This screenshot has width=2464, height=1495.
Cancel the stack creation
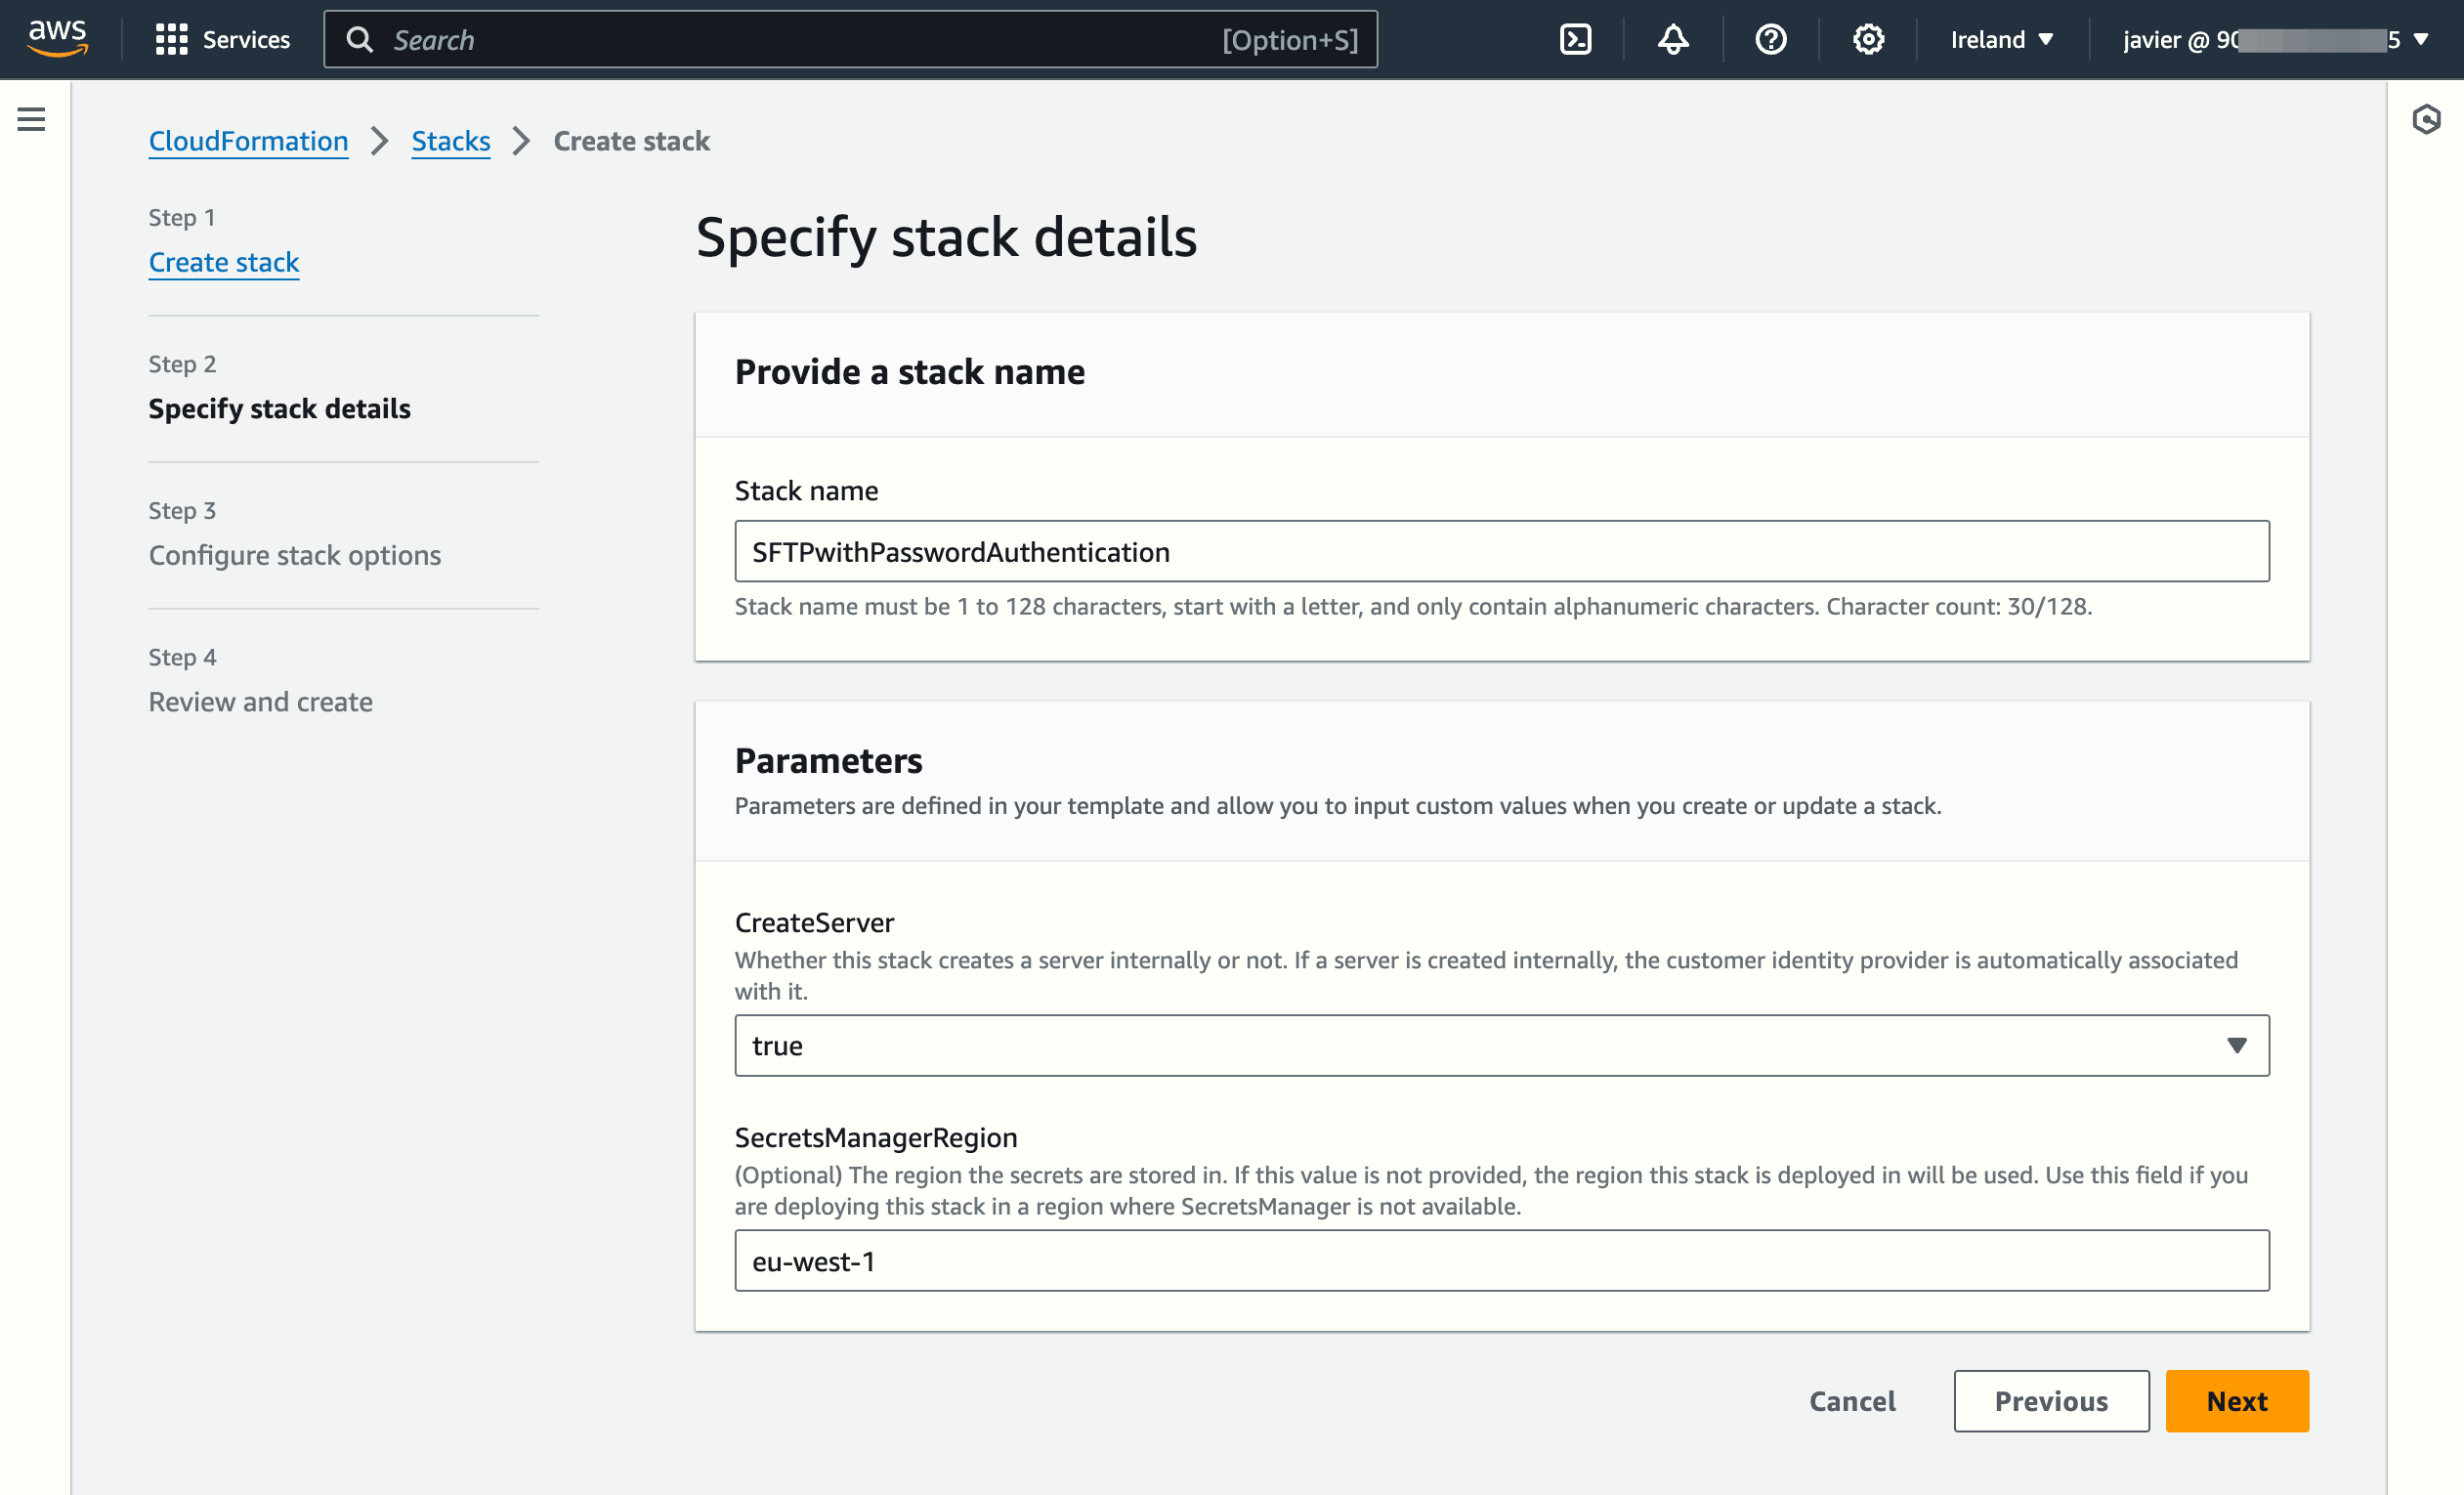click(x=1851, y=1401)
